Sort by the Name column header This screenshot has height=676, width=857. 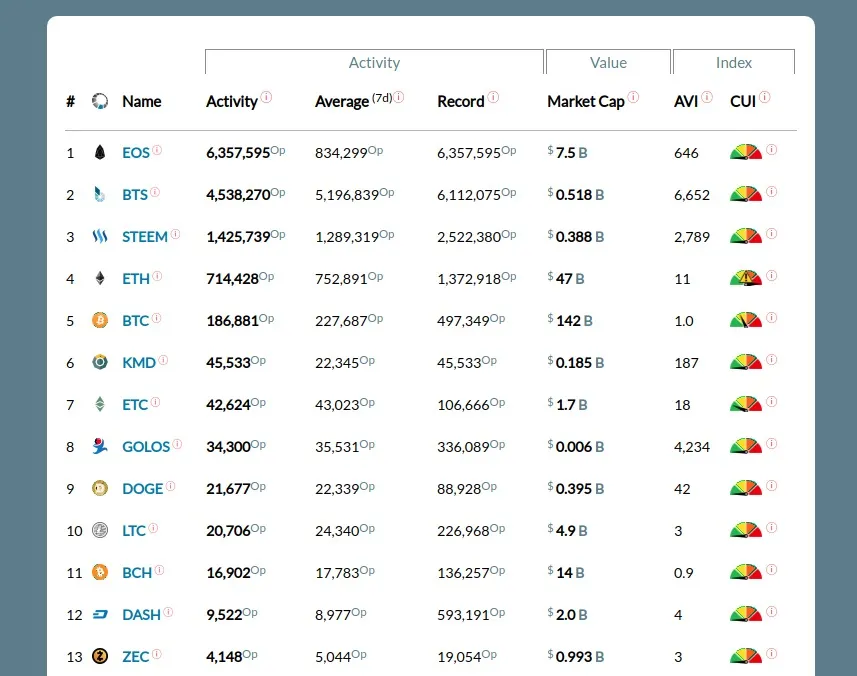[x=142, y=102]
